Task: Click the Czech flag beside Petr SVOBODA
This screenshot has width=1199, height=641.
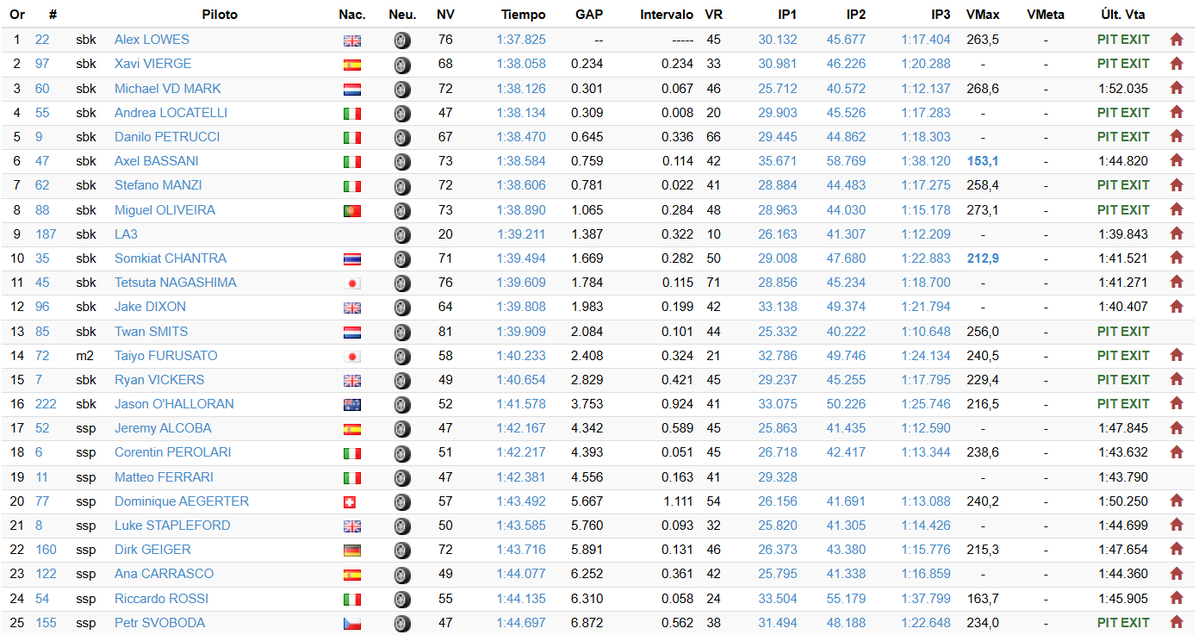Action: pos(352,624)
